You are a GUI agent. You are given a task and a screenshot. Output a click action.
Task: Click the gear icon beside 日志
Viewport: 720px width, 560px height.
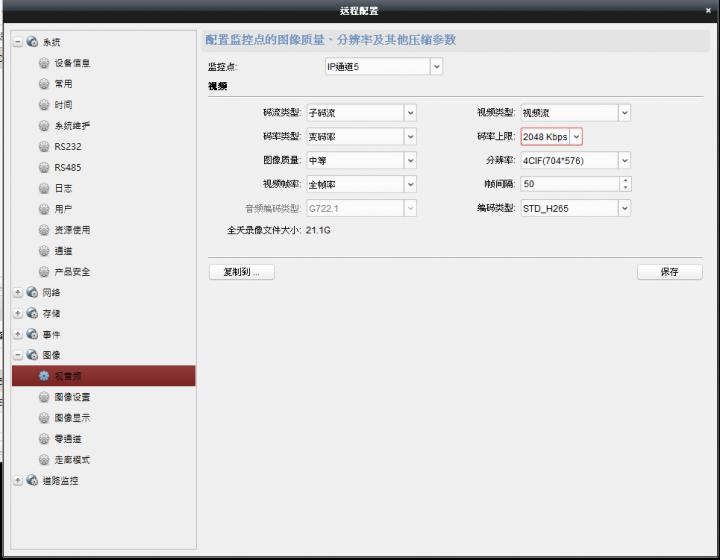click(44, 188)
